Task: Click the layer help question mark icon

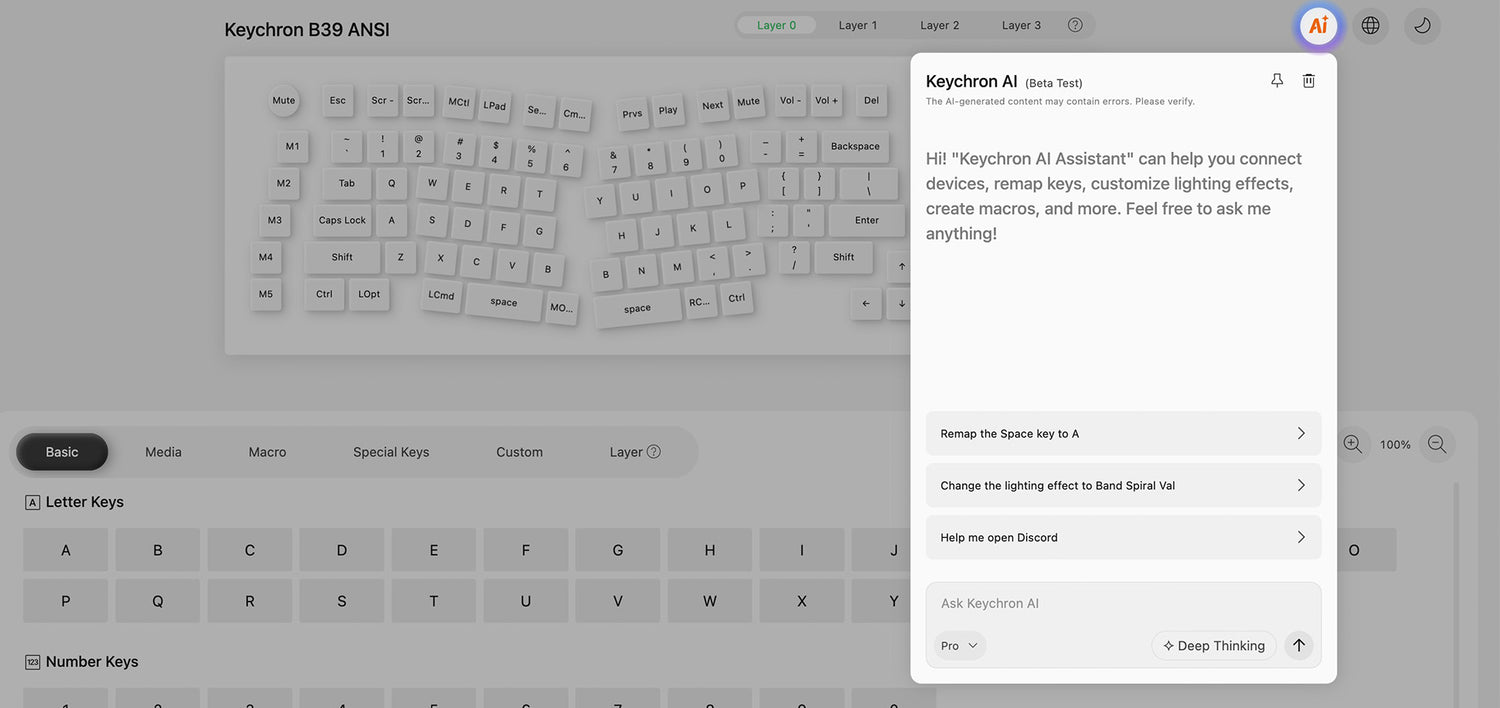Action: point(1075,25)
